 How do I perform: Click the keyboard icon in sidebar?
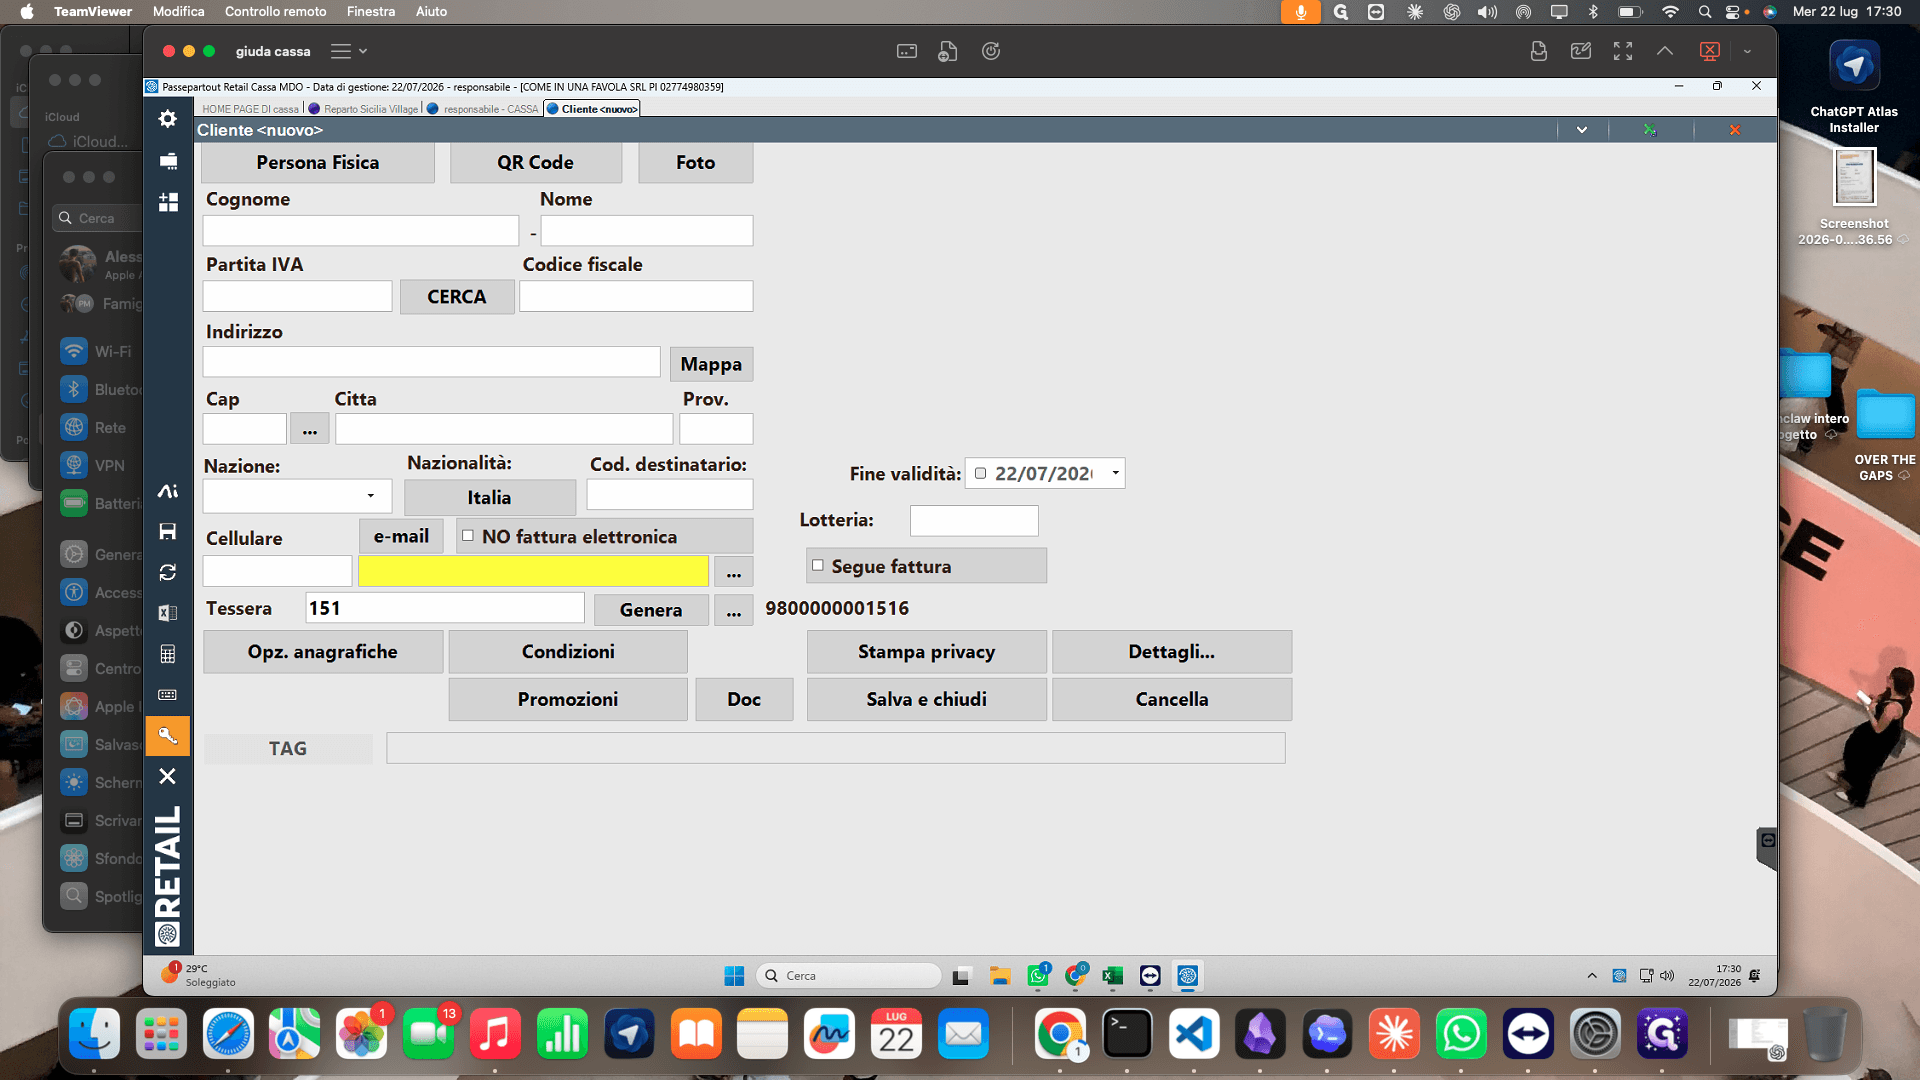(168, 695)
